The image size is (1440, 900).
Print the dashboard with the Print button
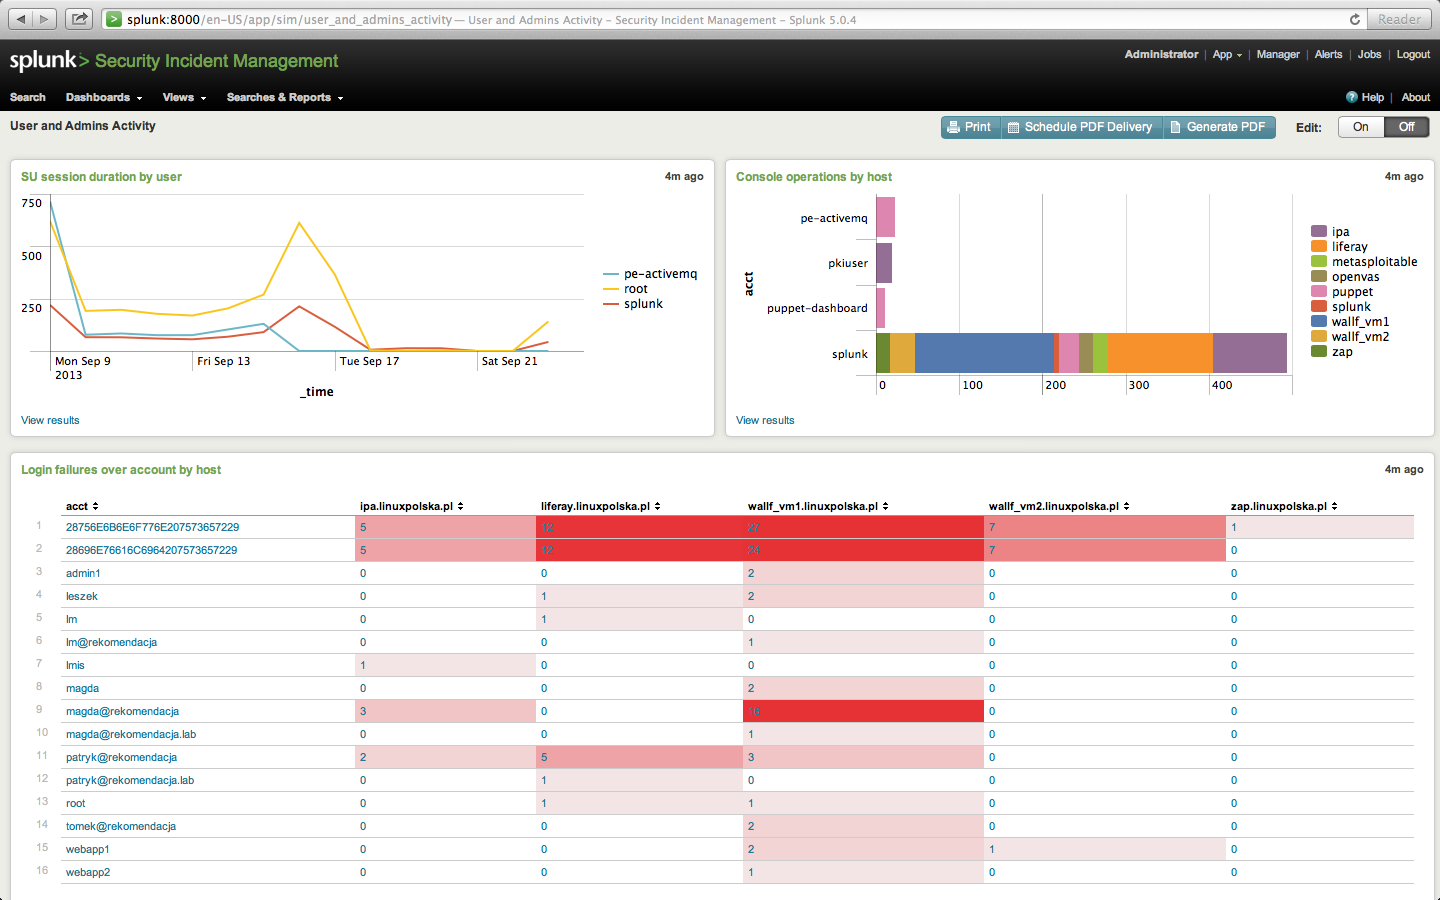pos(970,127)
